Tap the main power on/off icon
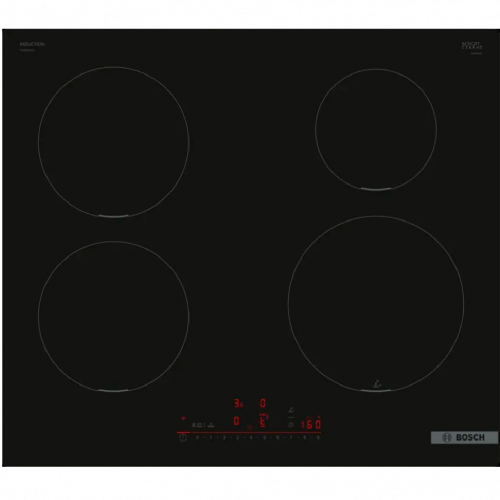 click(183, 438)
